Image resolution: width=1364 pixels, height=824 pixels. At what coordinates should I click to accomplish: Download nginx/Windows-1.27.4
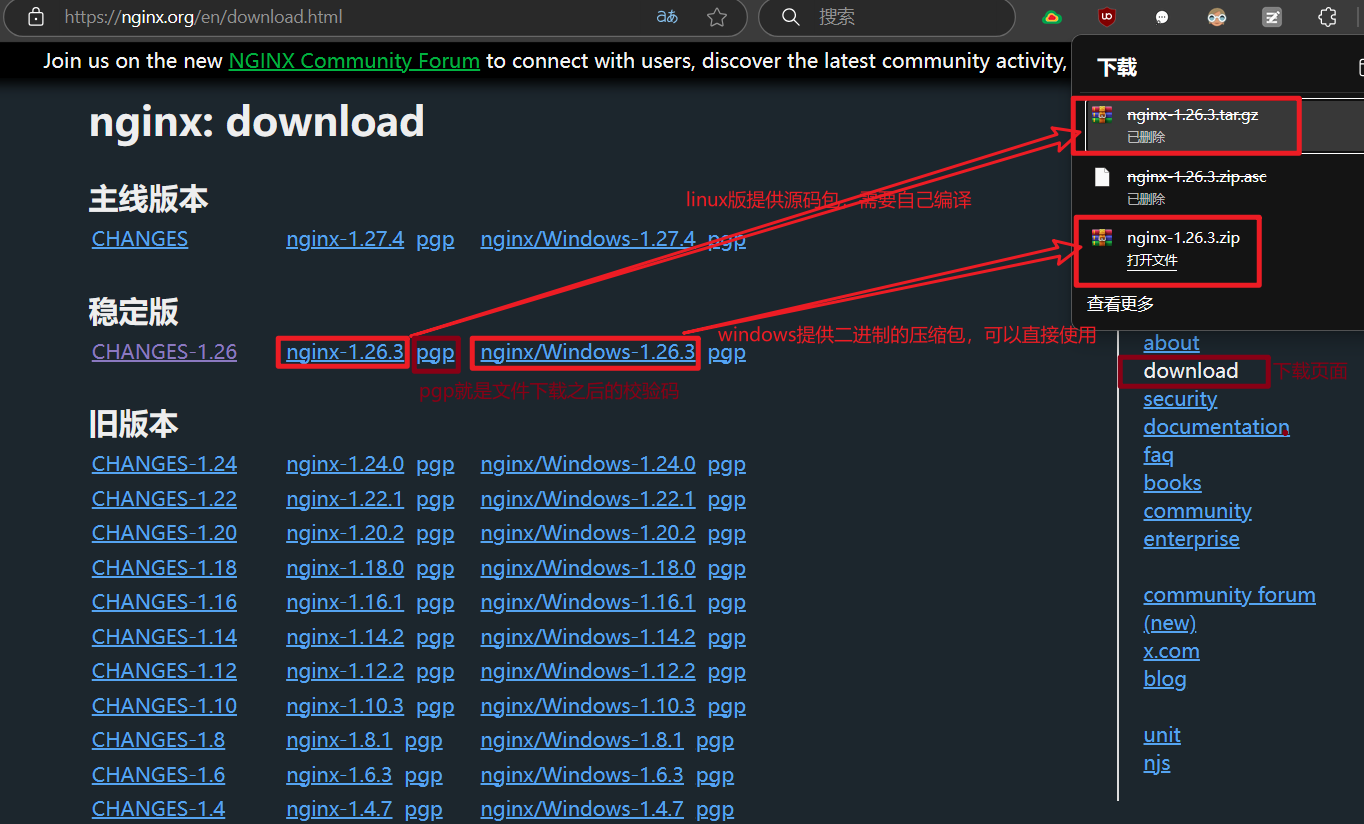pyautogui.click(x=587, y=239)
